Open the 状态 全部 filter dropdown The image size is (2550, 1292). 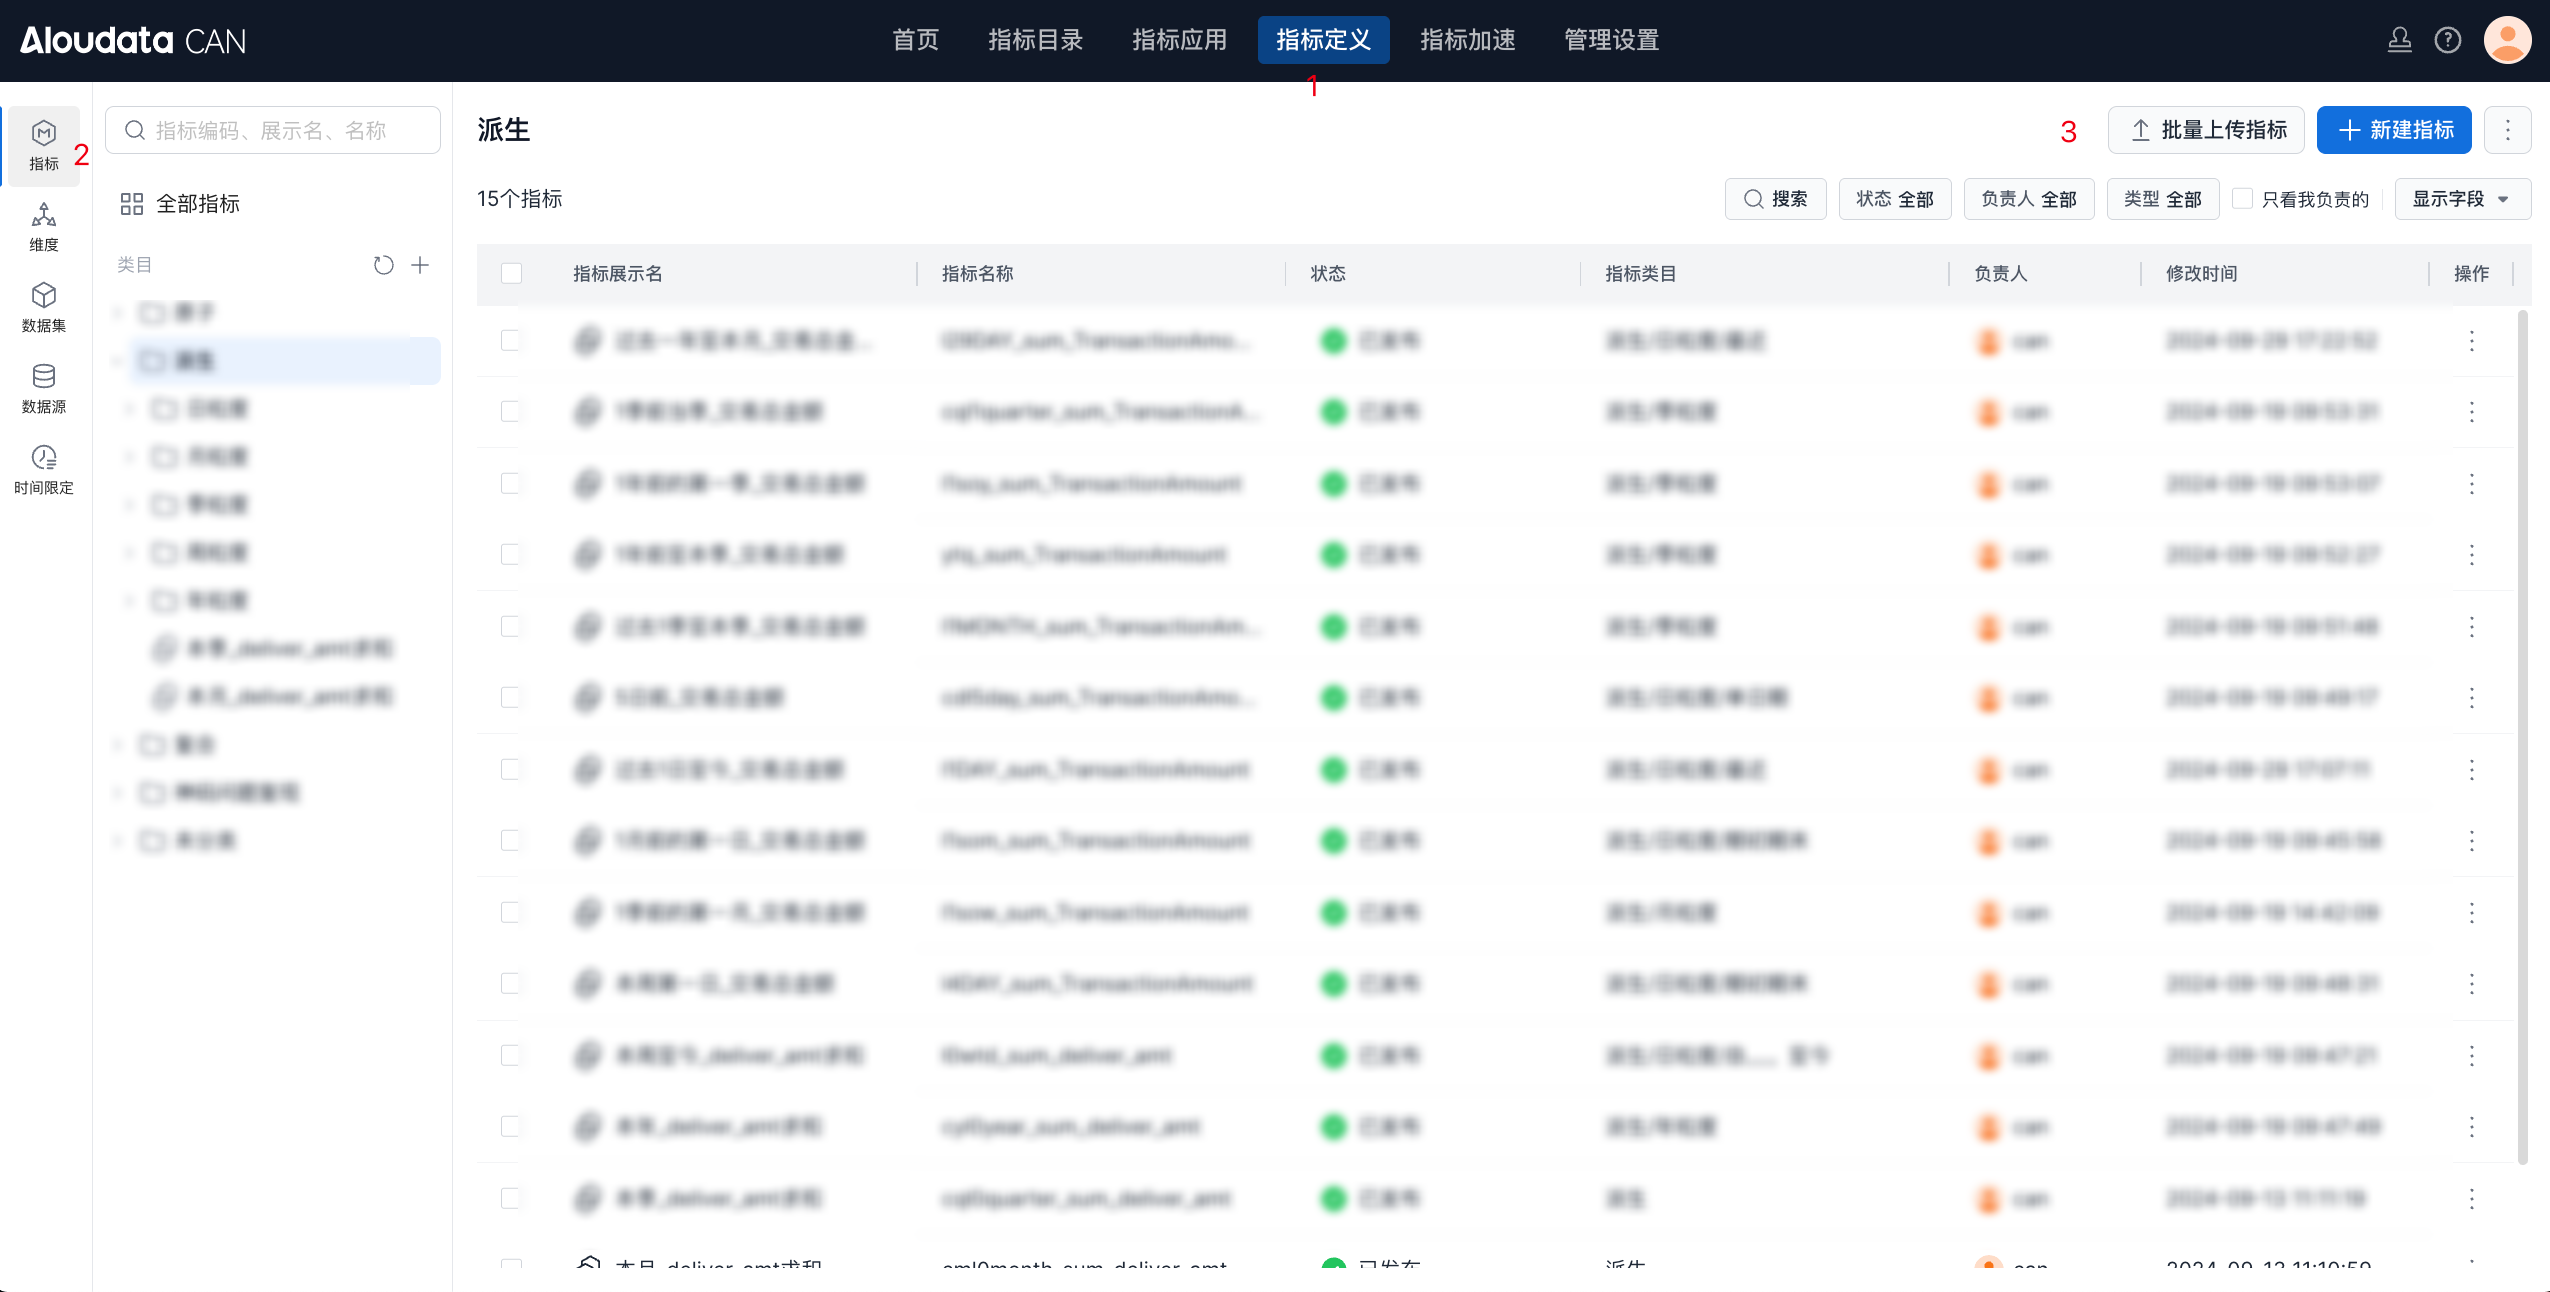point(1894,198)
